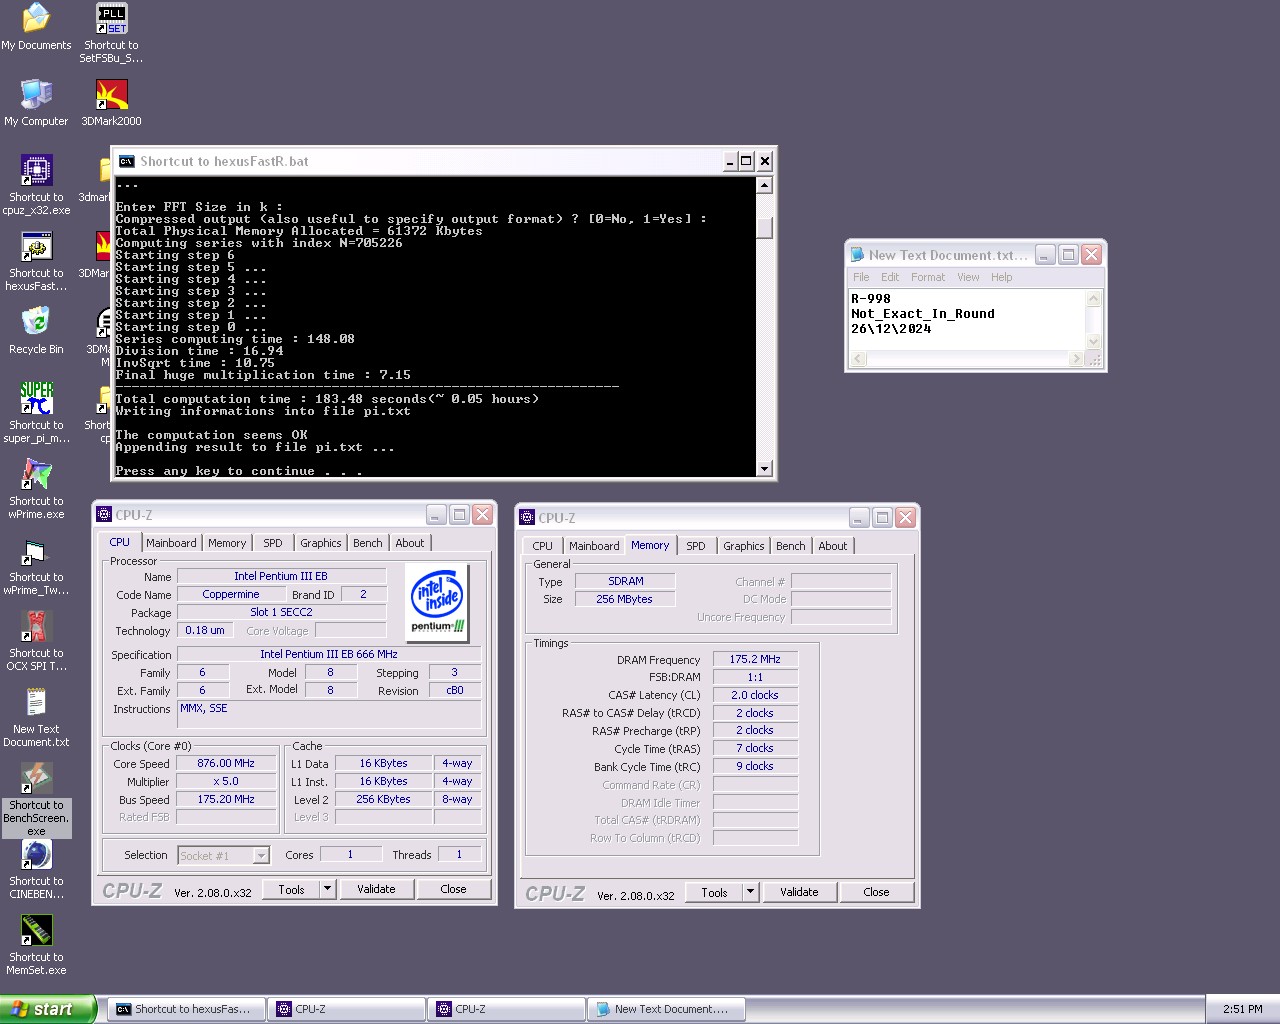Screen dimensions: 1280x1024
Task: Click command prompt scrollbar down arrow
Action: (764, 468)
